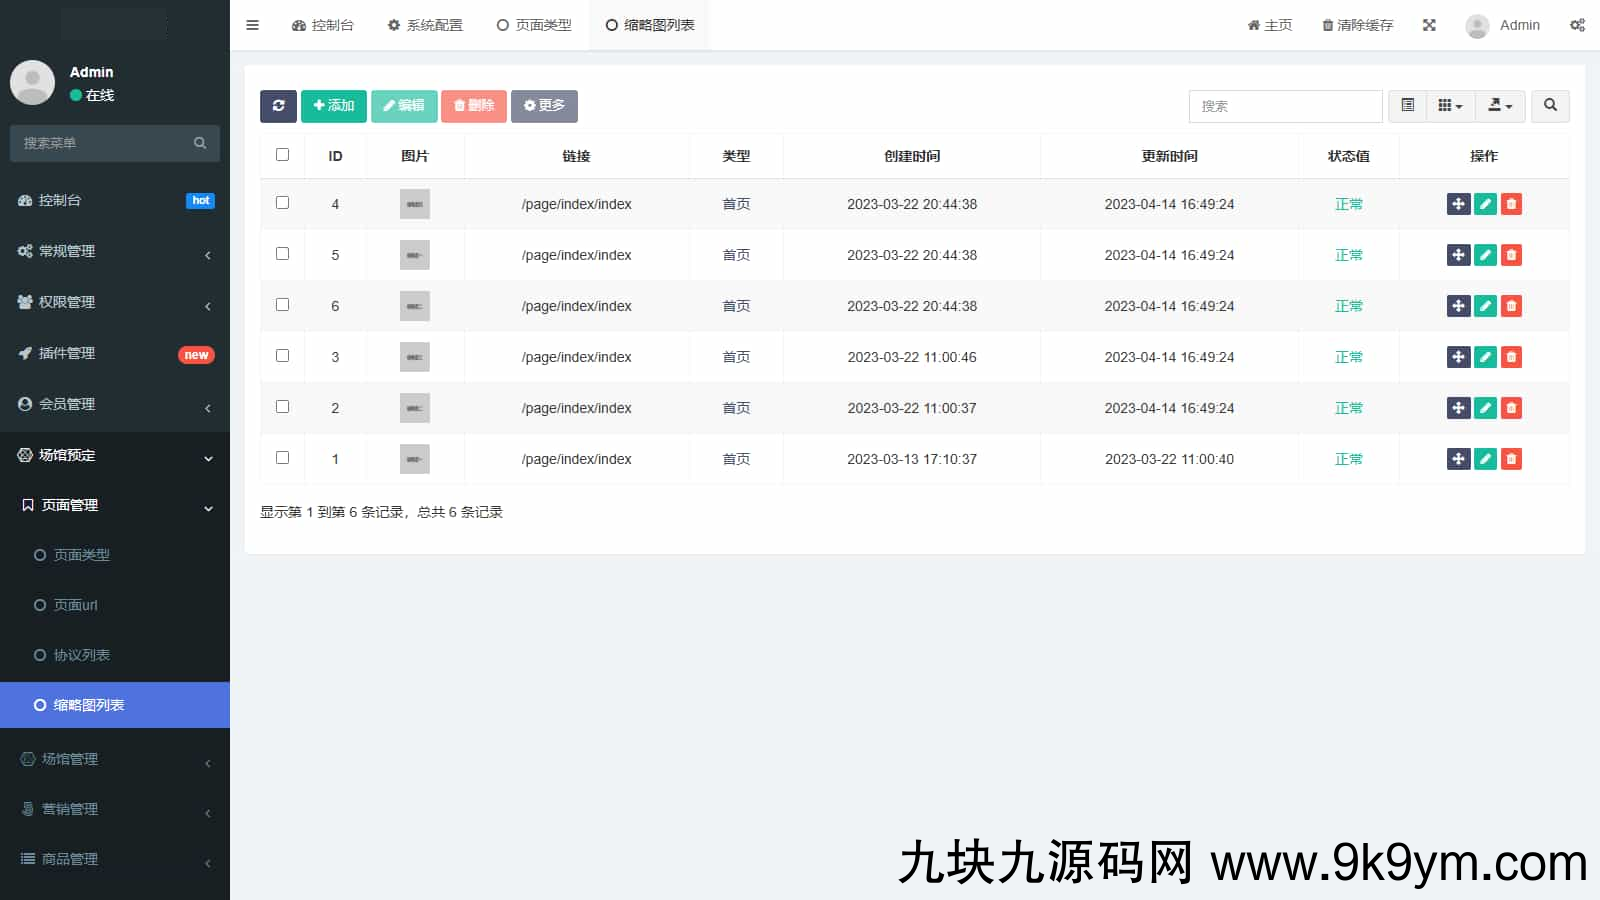Open 页面类型 in the sidebar submenu
Screen dimensions: 1600x900
pyautogui.click(x=81, y=555)
